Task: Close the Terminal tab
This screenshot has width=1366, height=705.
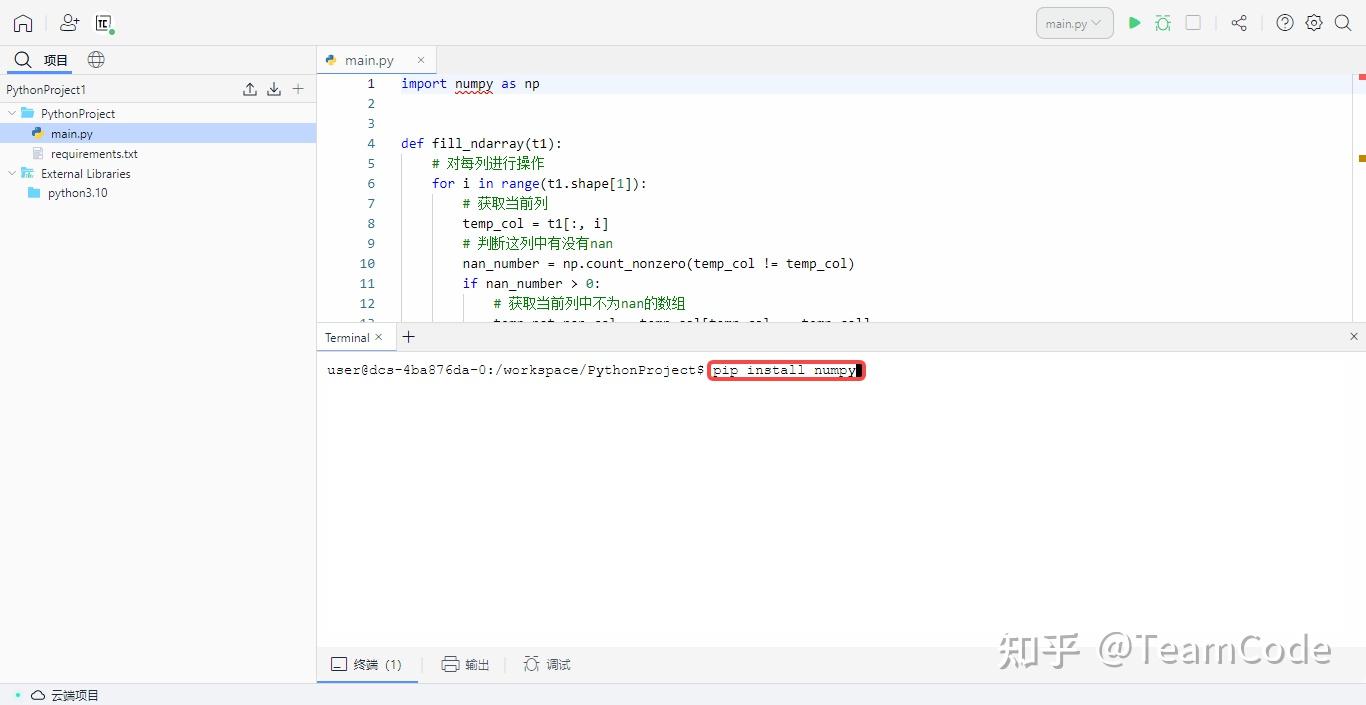Action: (x=379, y=337)
